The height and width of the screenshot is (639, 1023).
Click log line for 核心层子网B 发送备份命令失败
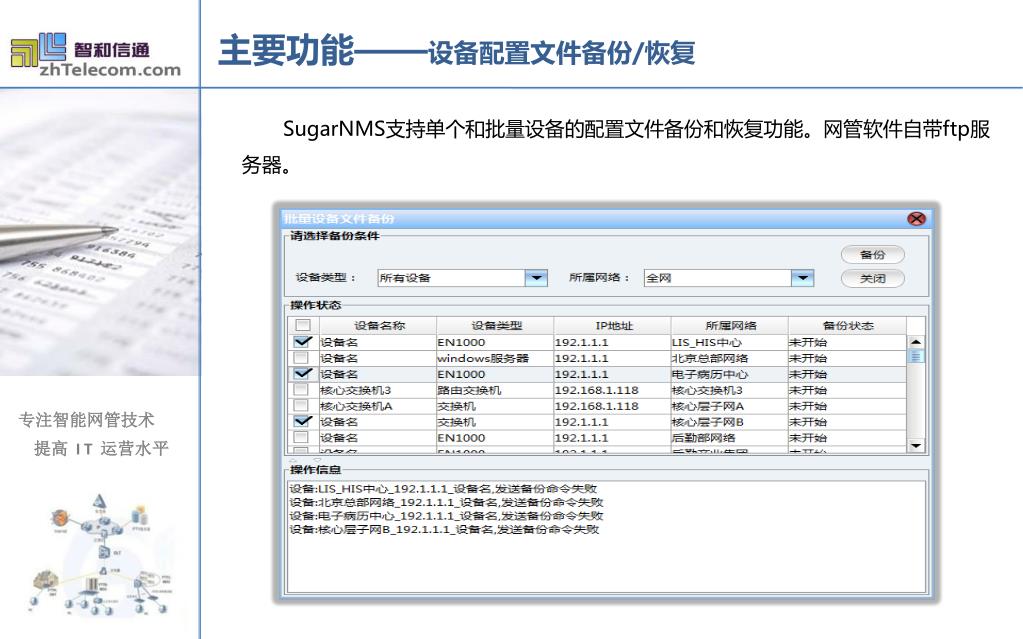click(x=444, y=529)
